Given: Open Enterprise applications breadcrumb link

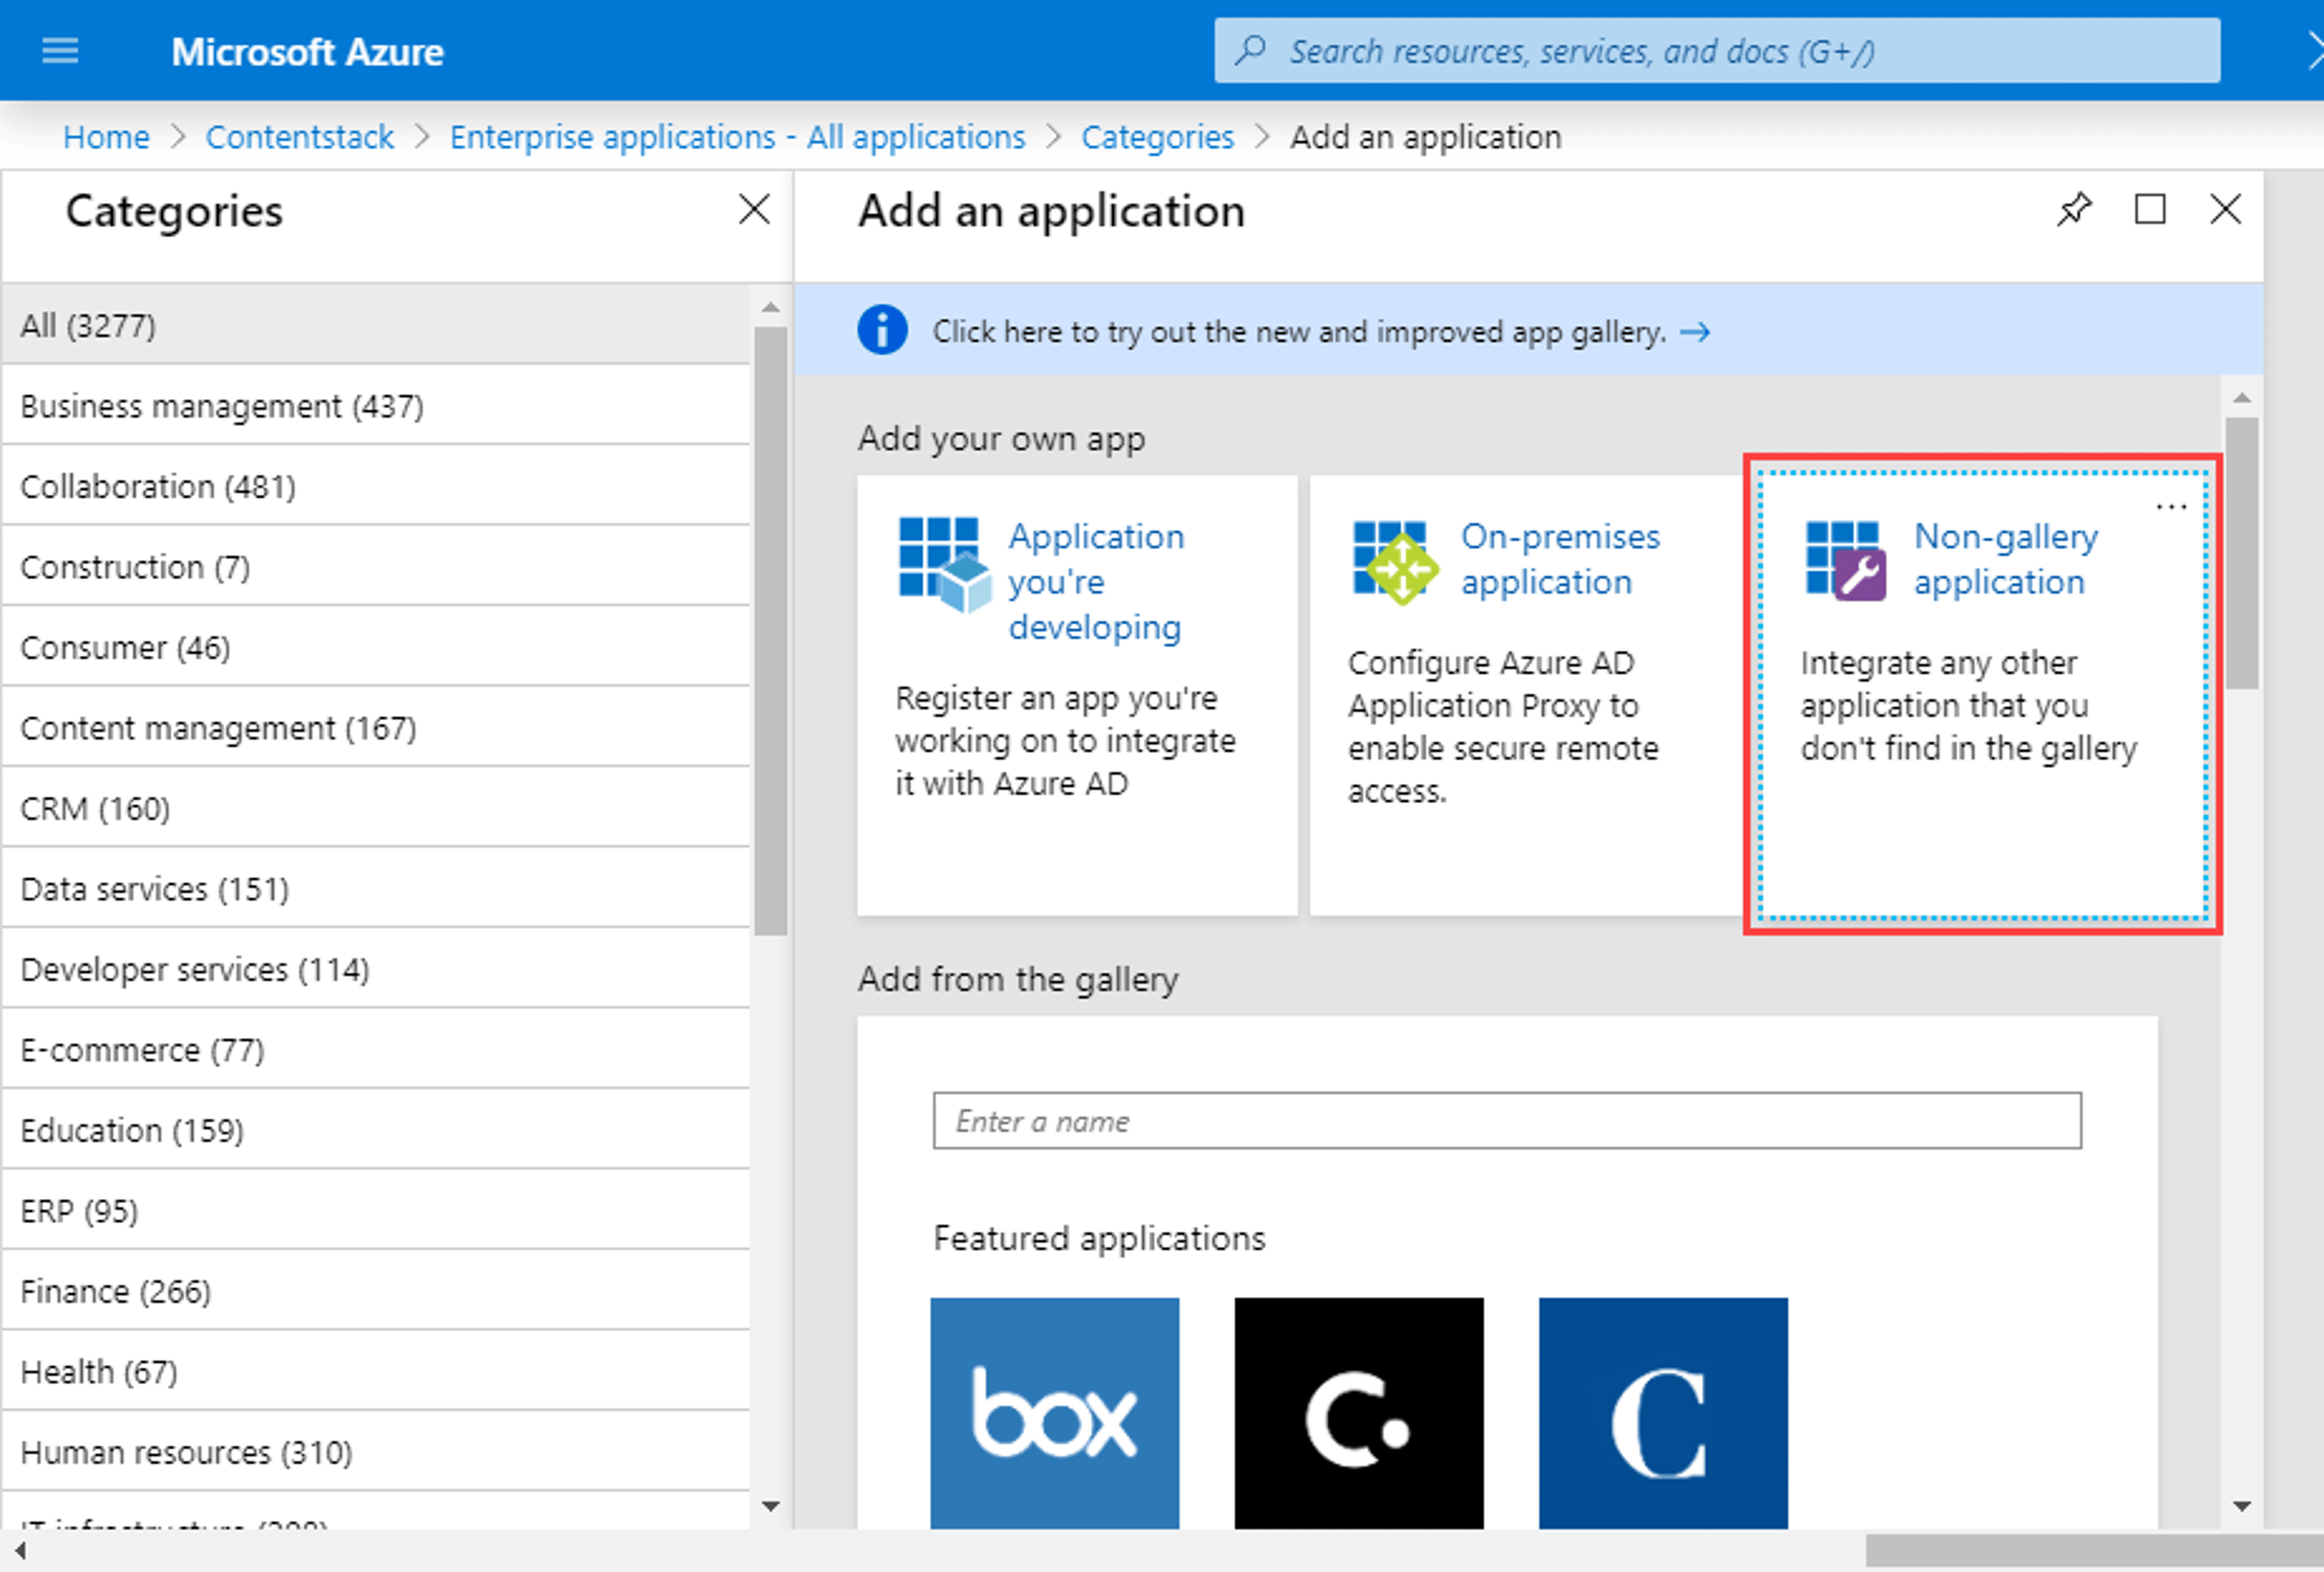Looking at the screenshot, I should click(737, 137).
